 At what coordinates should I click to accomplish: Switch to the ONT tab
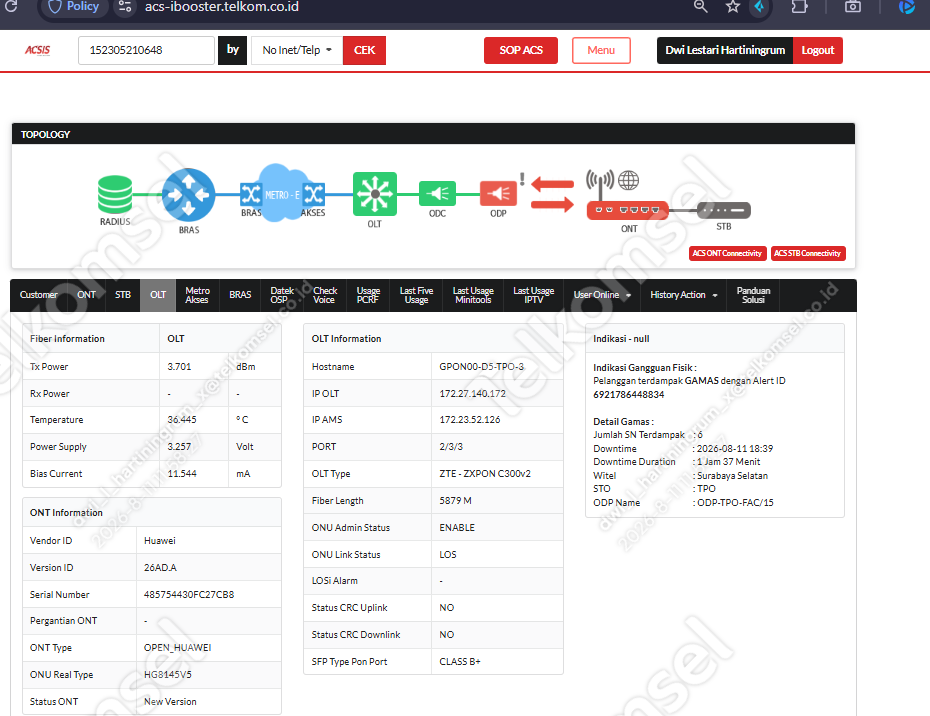click(86, 295)
